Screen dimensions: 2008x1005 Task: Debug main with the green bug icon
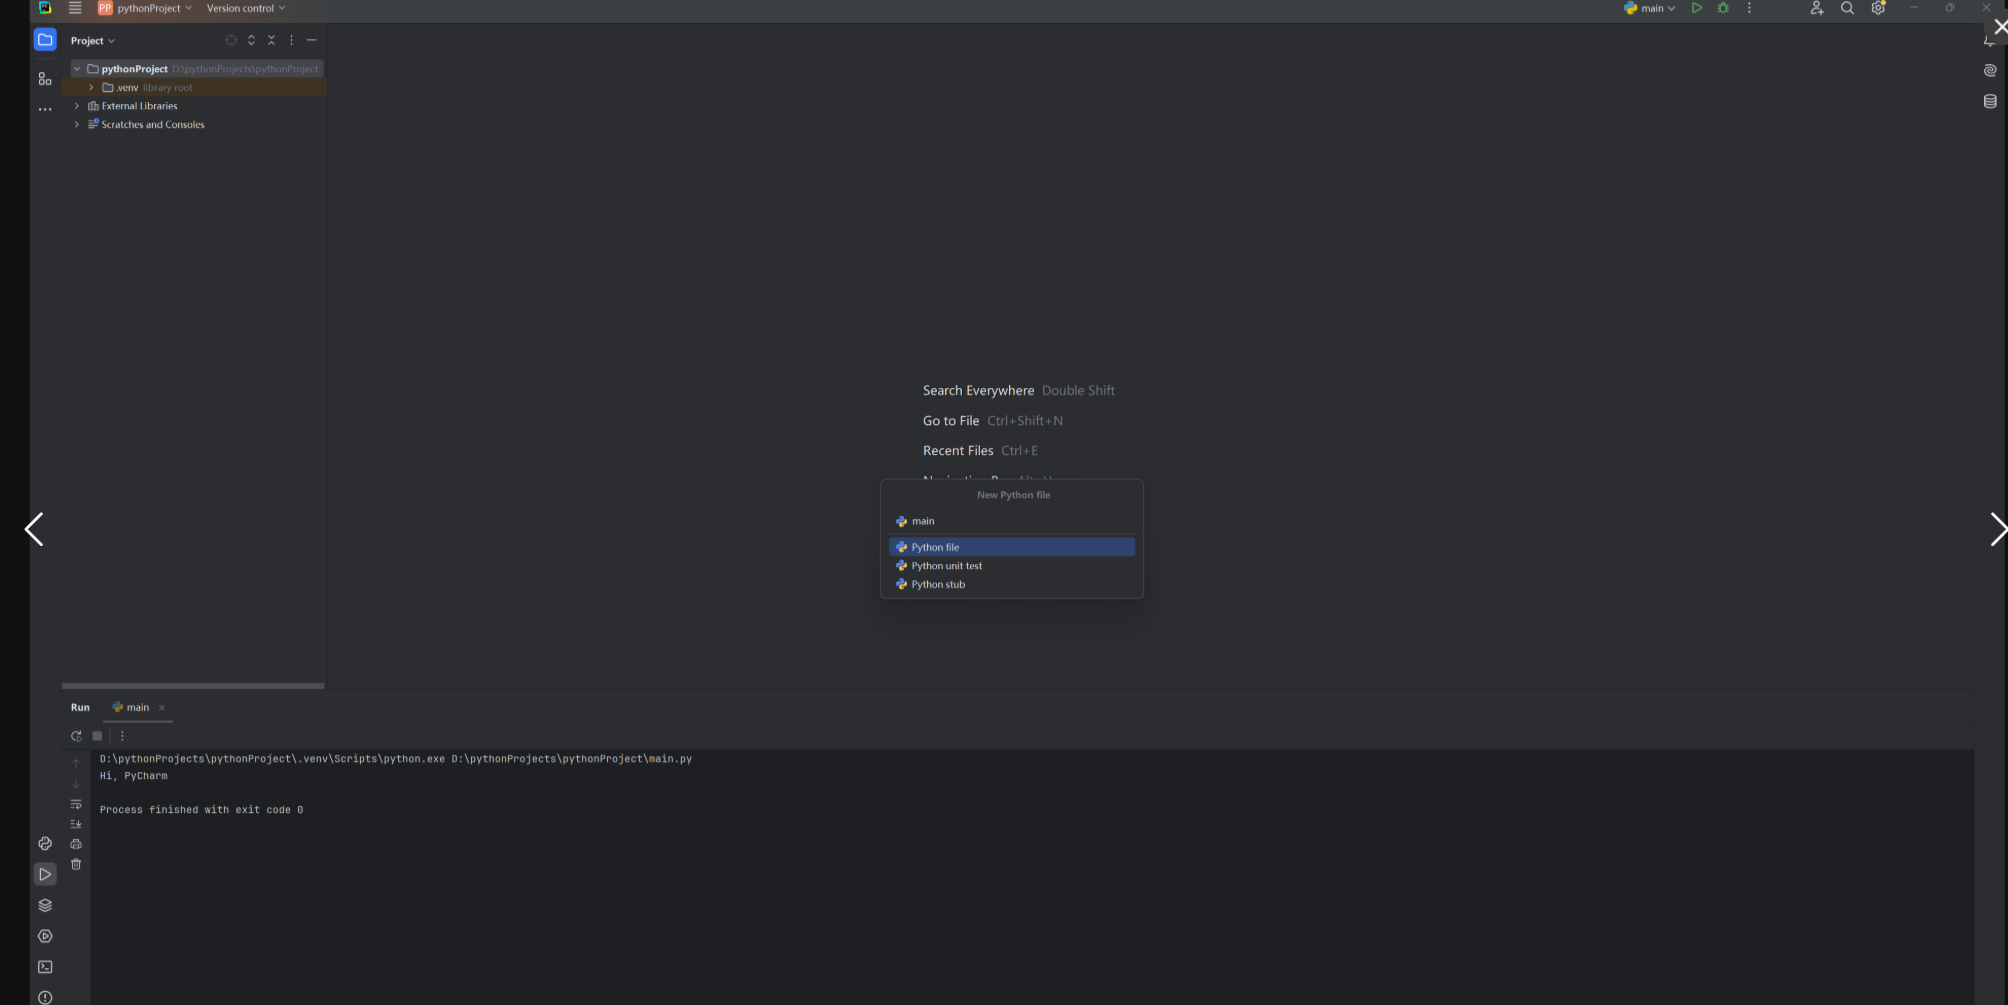pos(1723,8)
